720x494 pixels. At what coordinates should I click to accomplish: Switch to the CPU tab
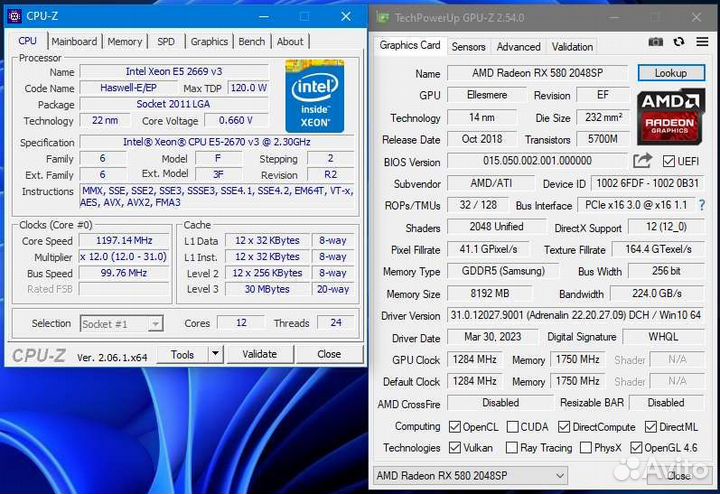[28, 41]
